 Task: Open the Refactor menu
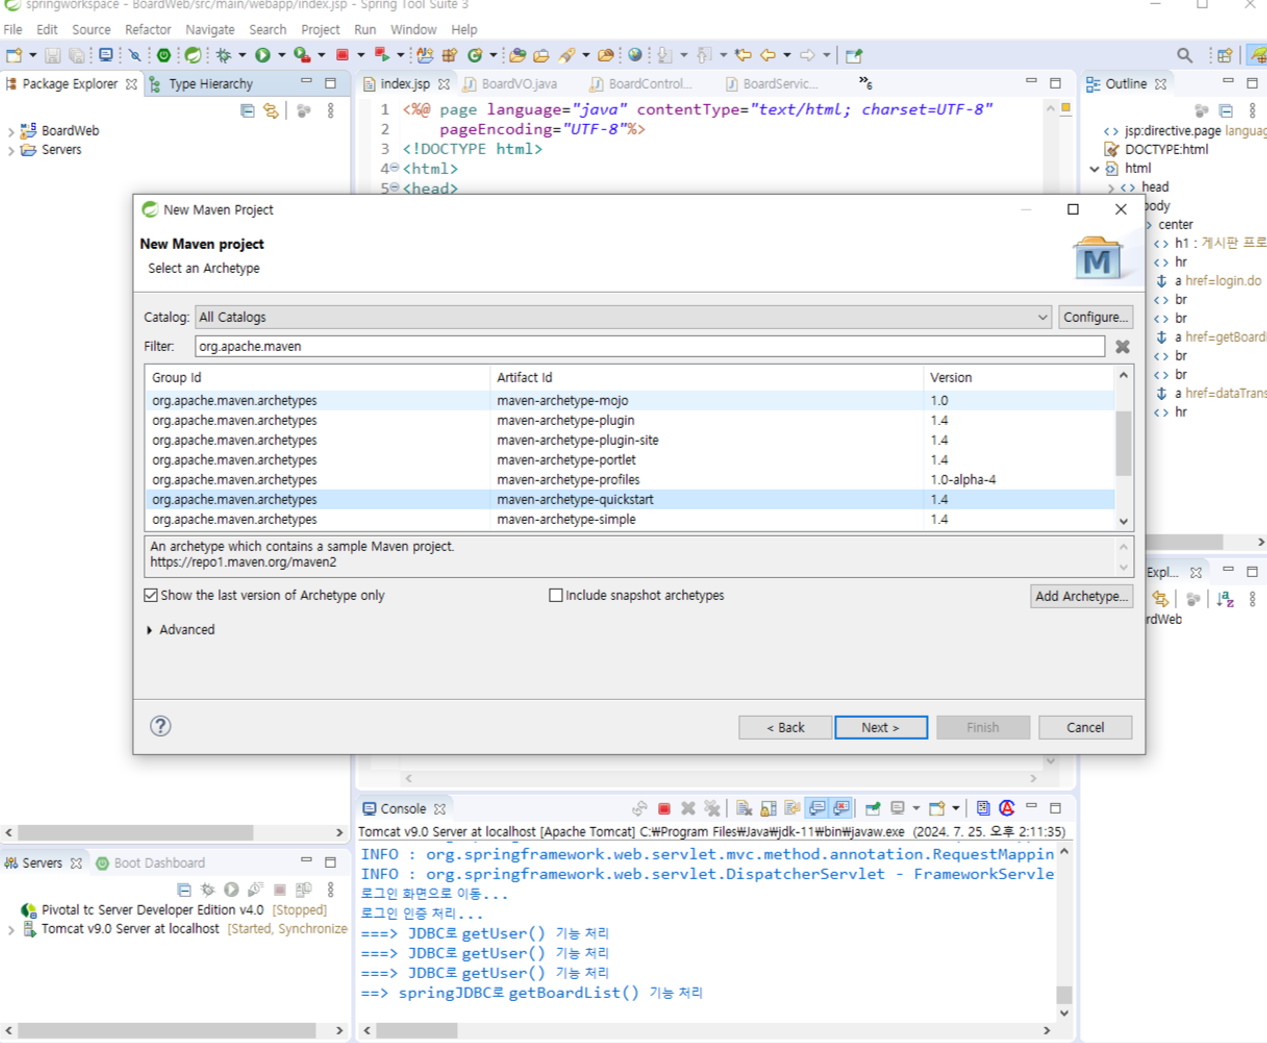tap(148, 30)
